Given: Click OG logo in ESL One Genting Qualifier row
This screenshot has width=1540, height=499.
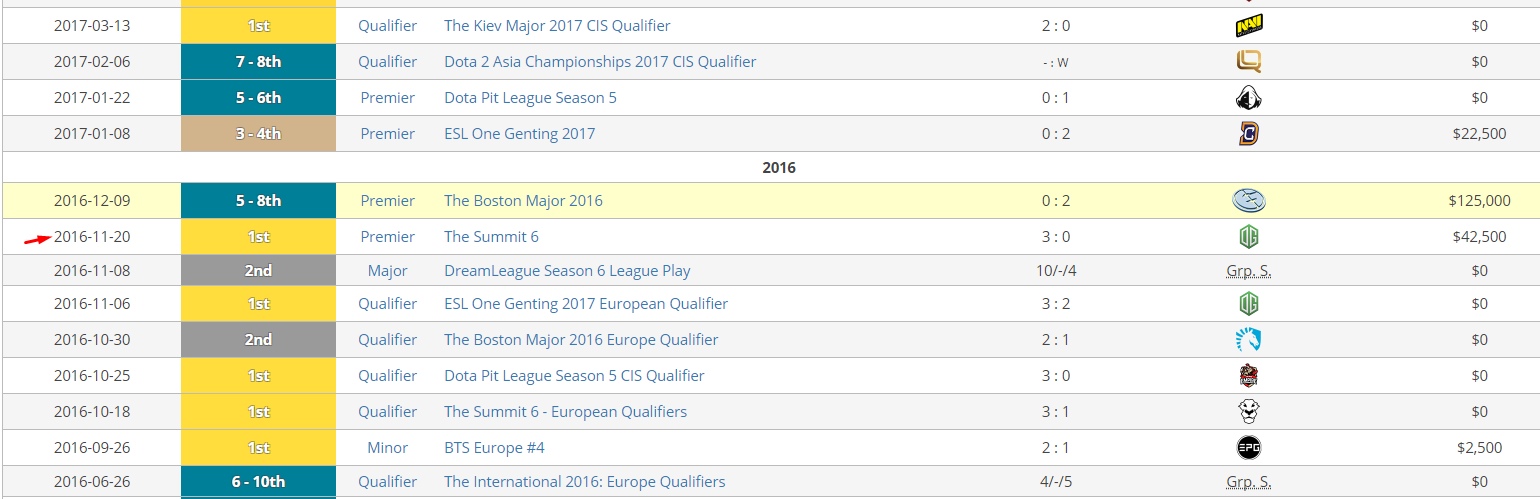Looking at the screenshot, I should 1248,304.
